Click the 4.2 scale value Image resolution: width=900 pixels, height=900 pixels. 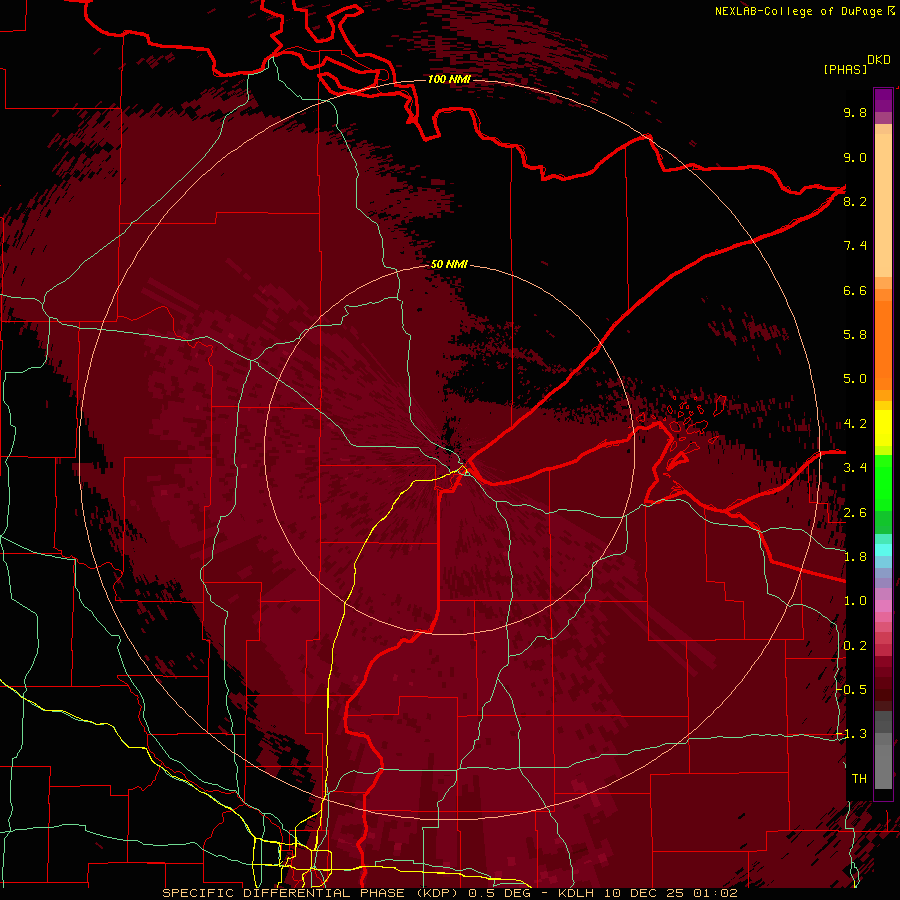point(855,424)
